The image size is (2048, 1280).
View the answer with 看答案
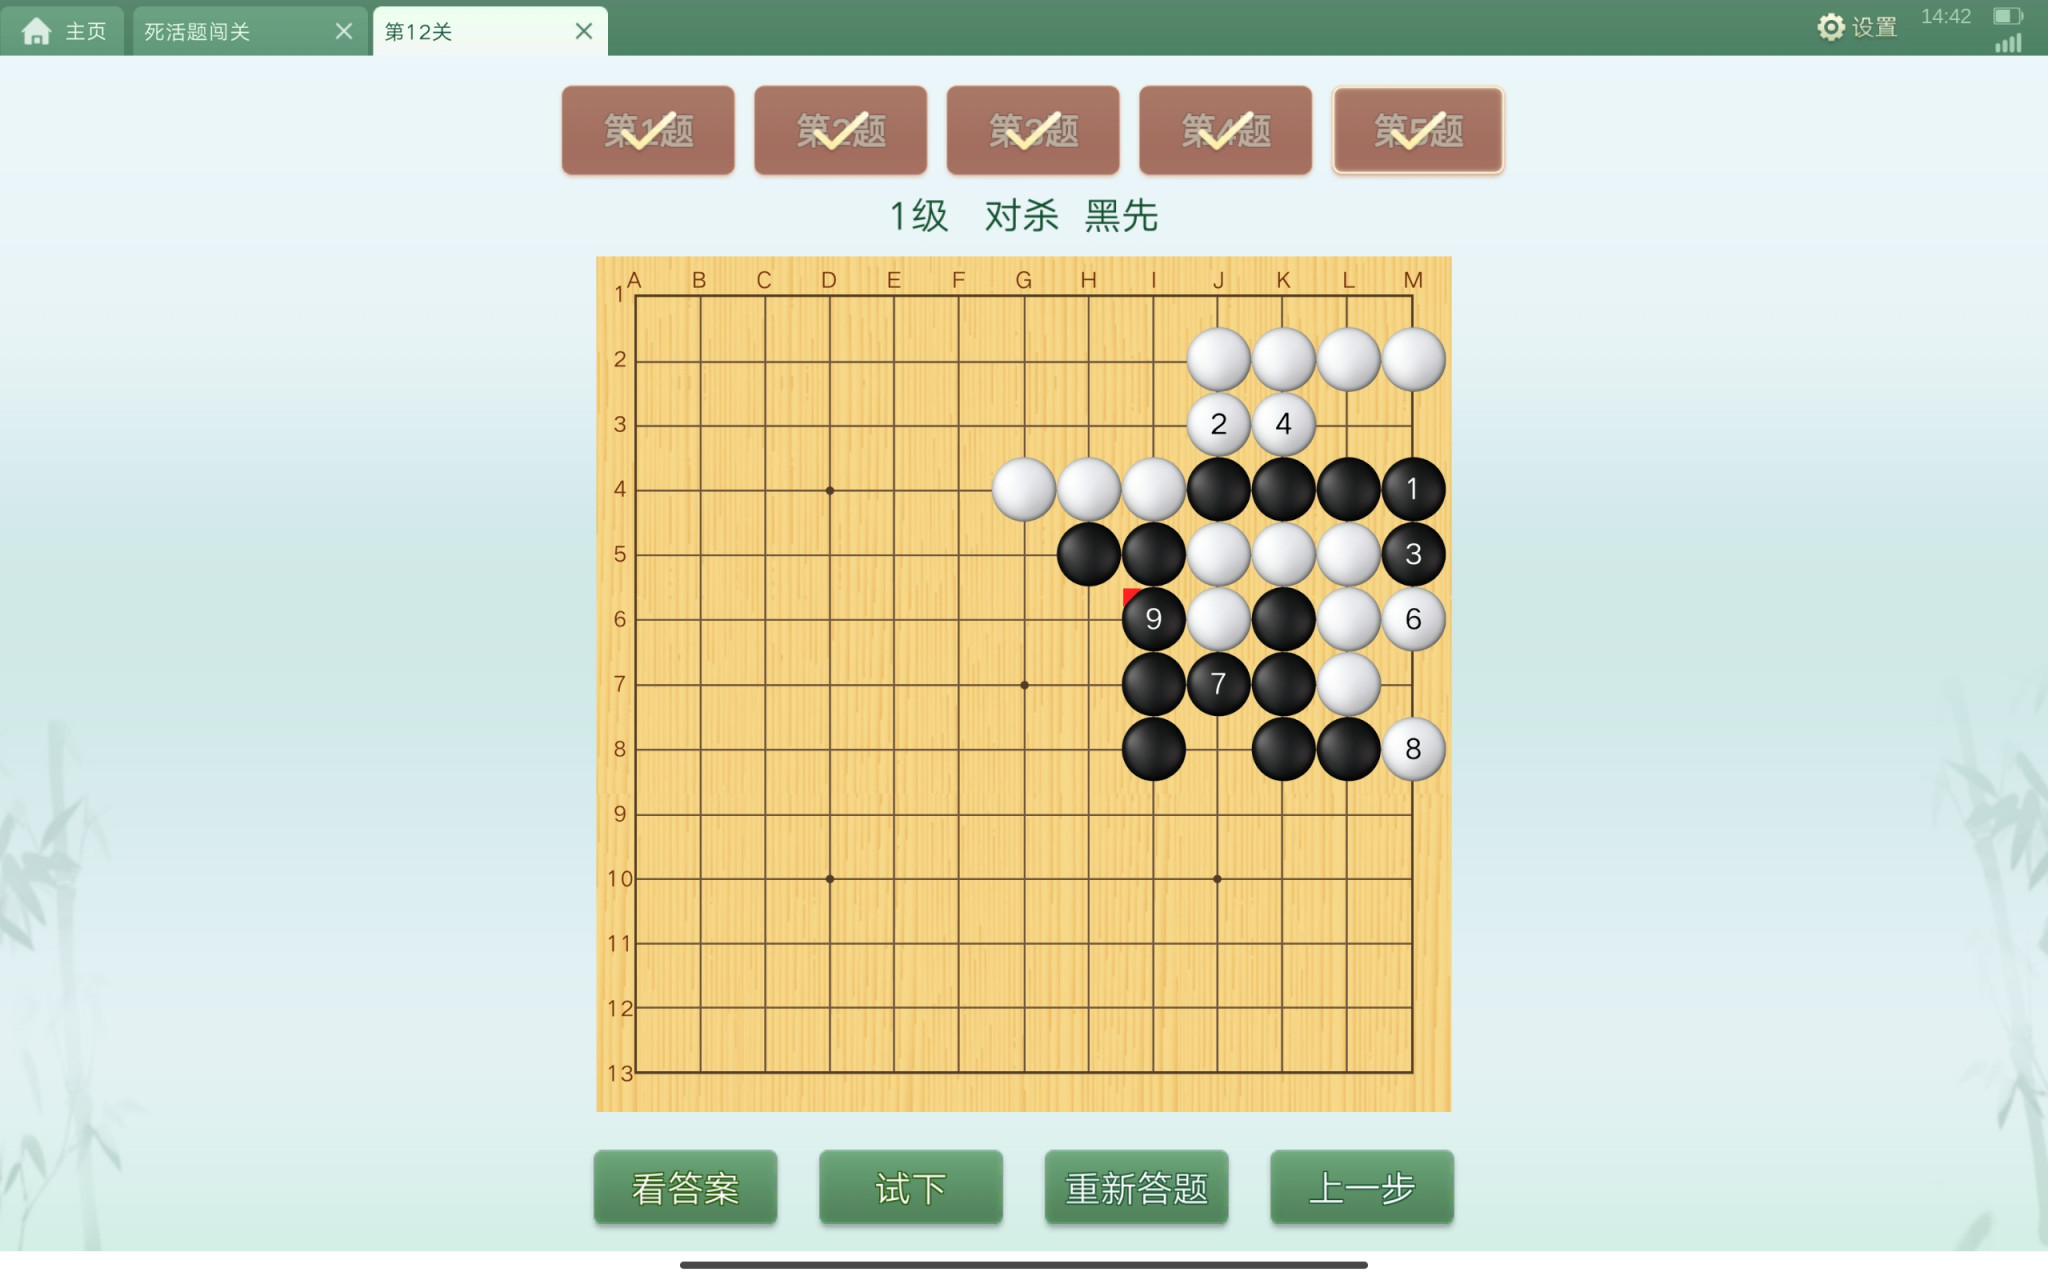click(x=685, y=1187)
